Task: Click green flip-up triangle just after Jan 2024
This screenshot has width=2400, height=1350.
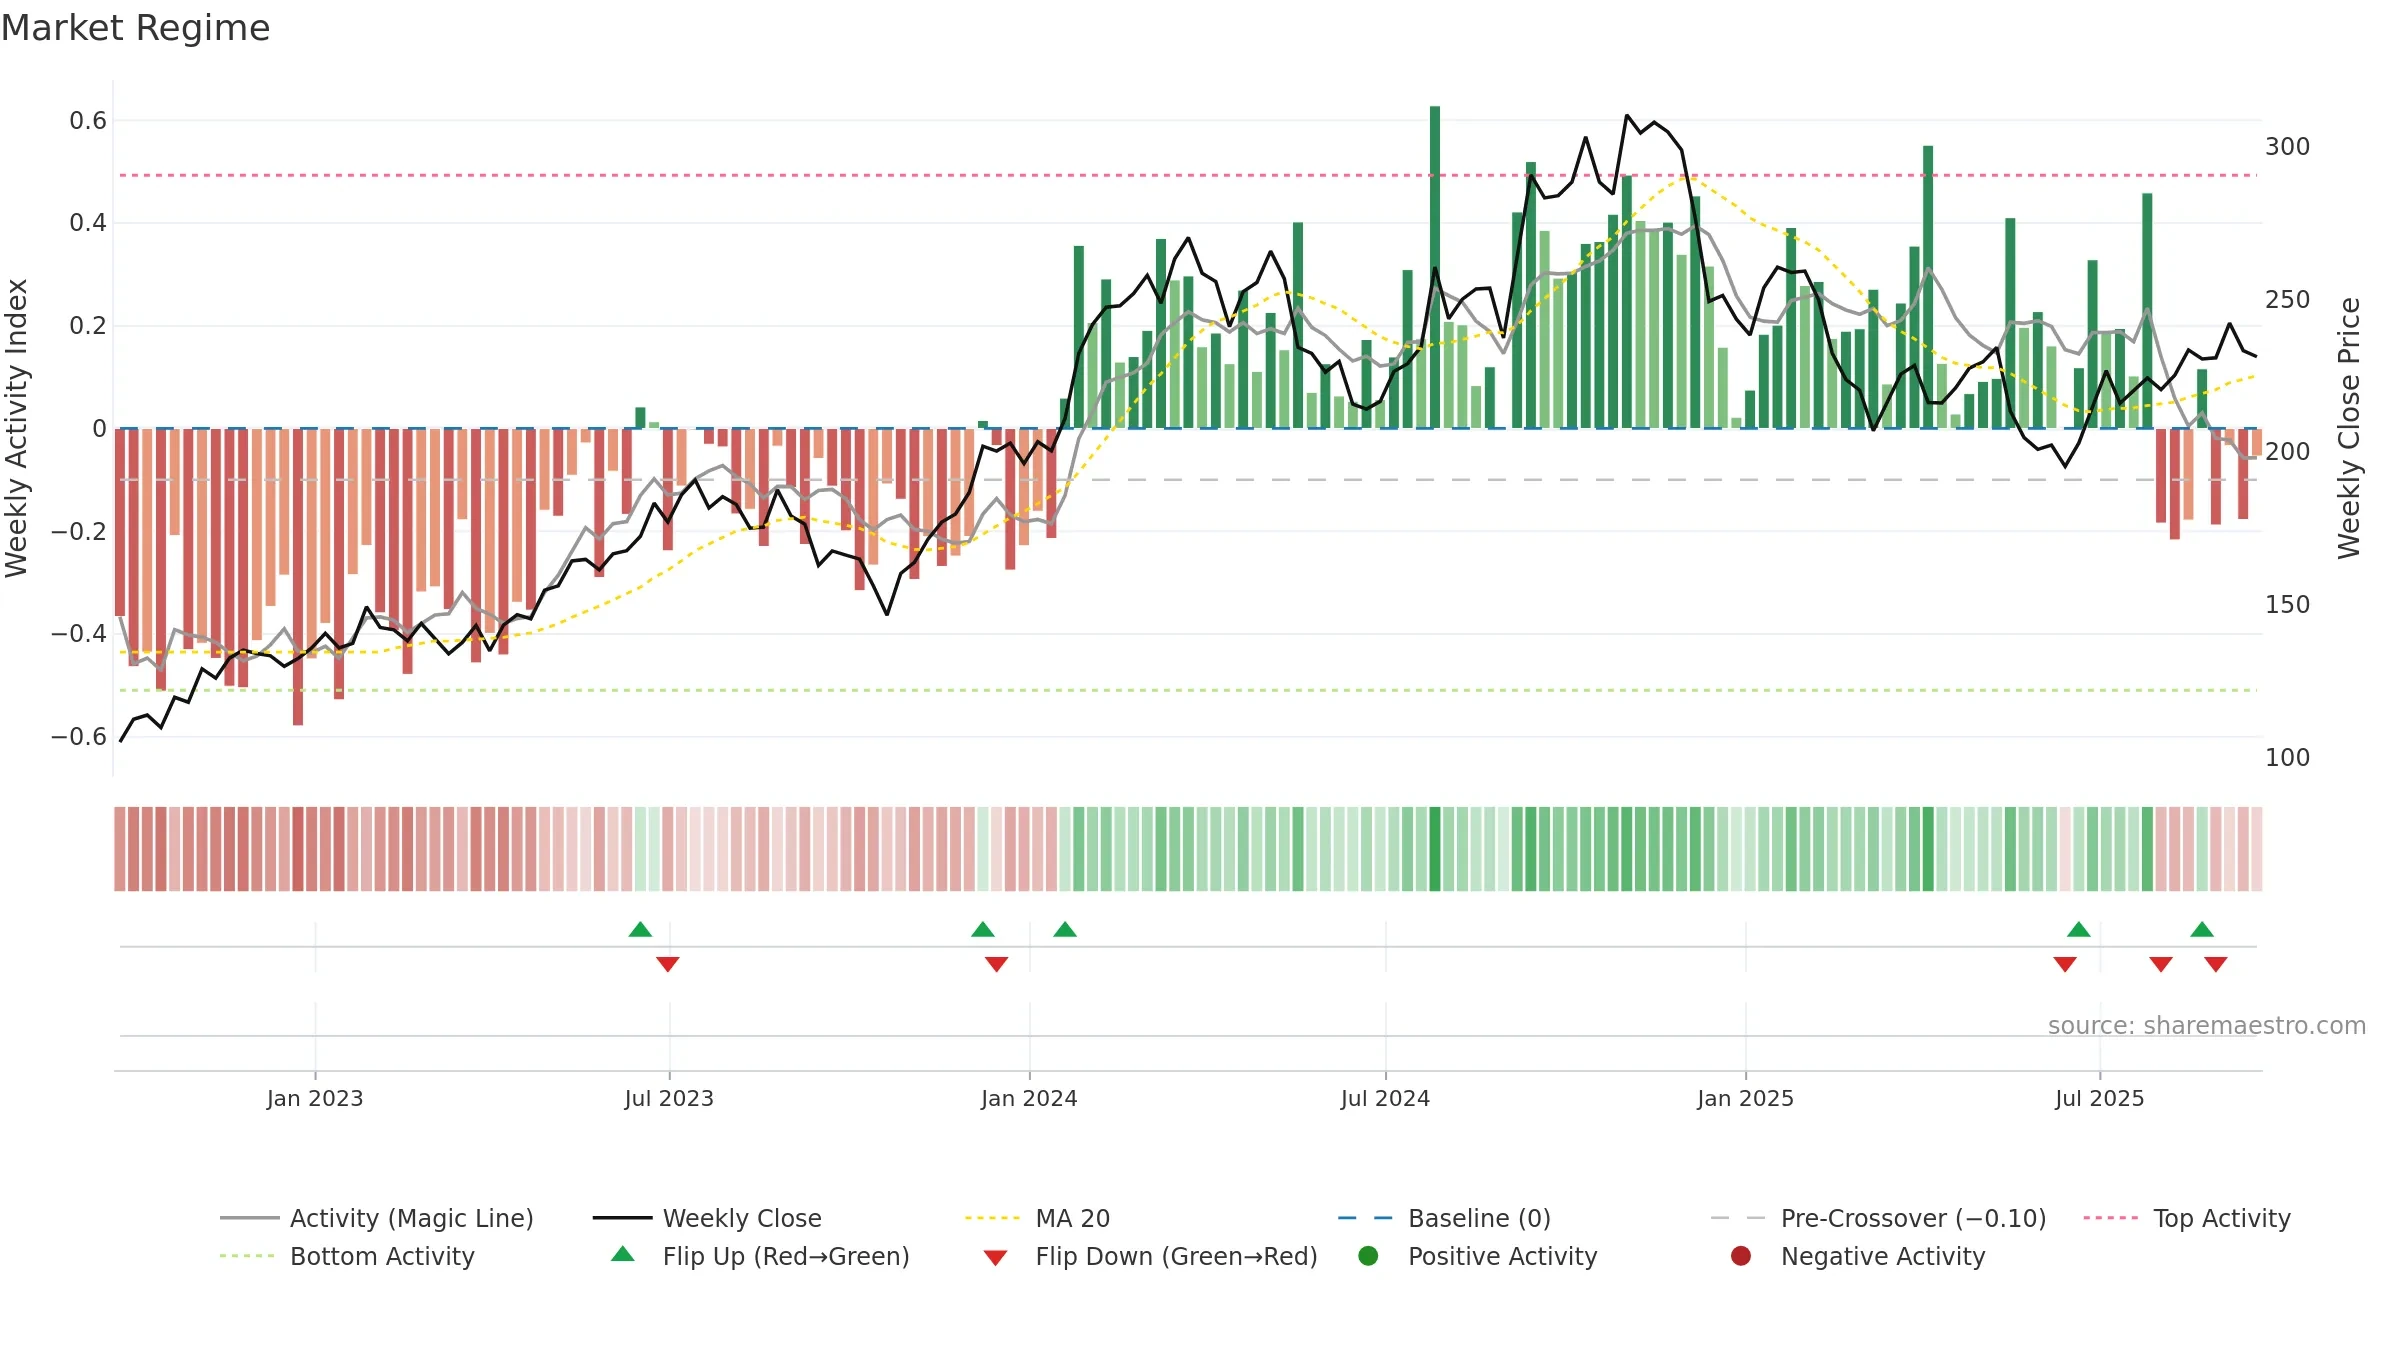Action: (1065, 929)
